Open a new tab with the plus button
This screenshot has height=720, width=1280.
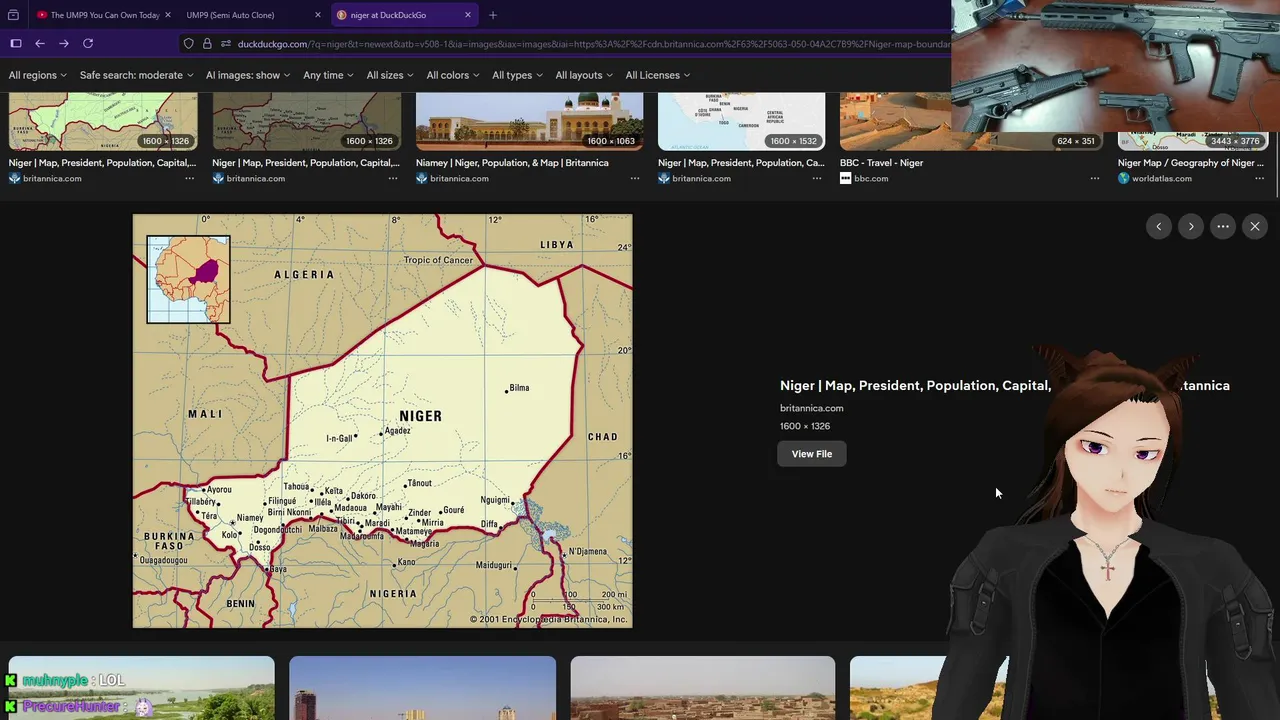click(493, 15)
